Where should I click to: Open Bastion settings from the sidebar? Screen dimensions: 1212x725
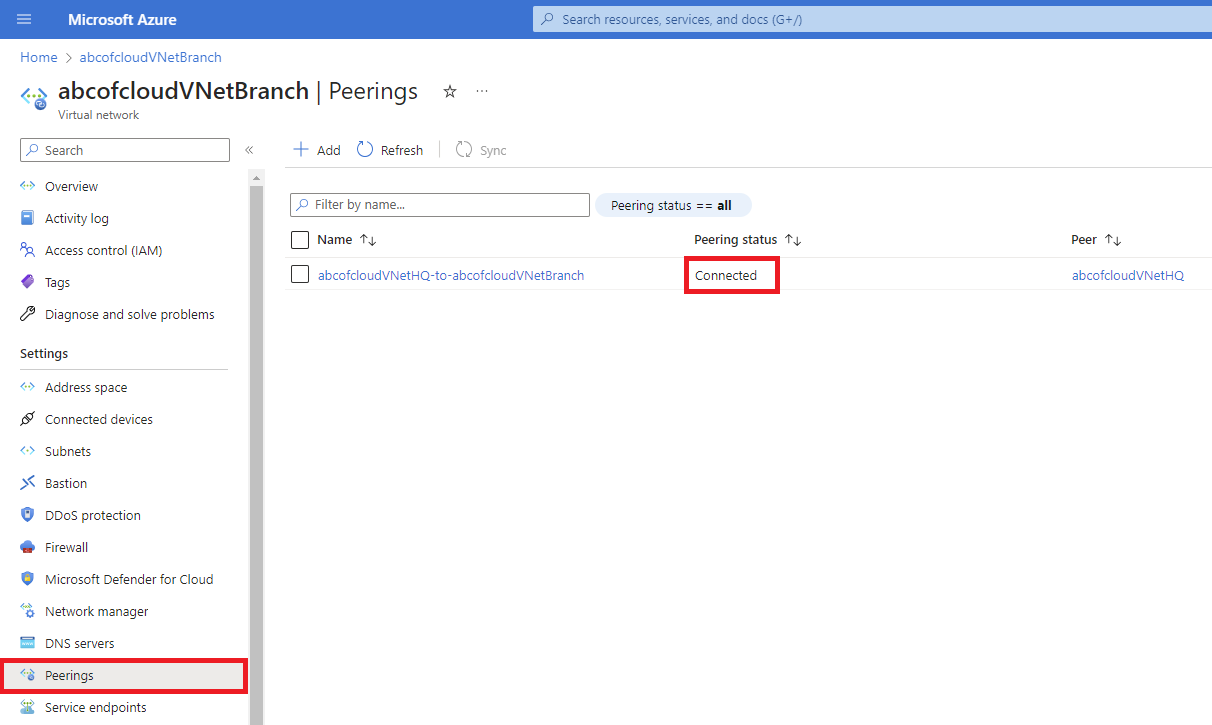click(65, 482)
